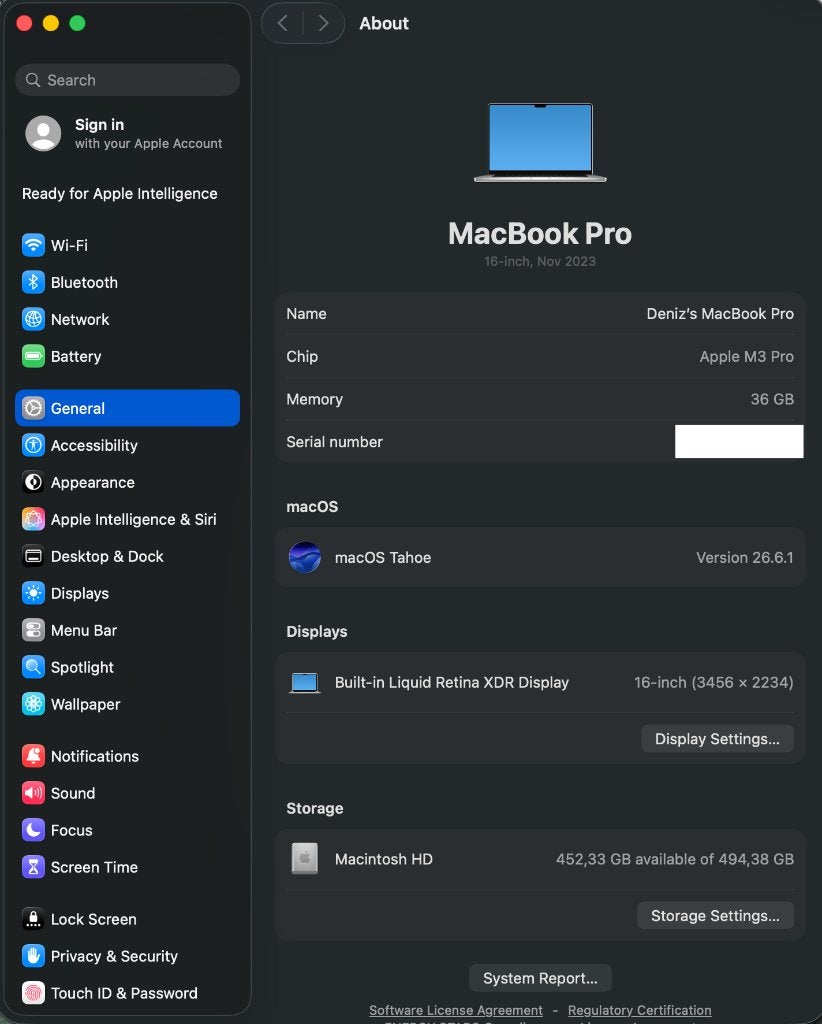Screen dimensions: 822x1024
Task: Click Sign in with your Apple Account
Action: pyautogui.click(x=128, y=133)
